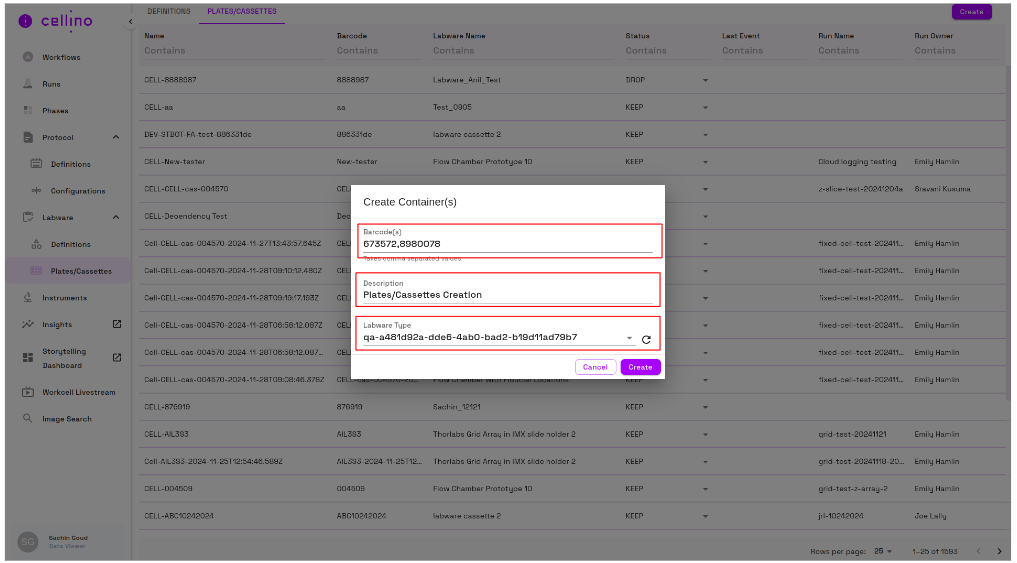Open status dropdown for CELL-8888987 row
This screenshot has height=563, width=1017.
coord(705,80)
